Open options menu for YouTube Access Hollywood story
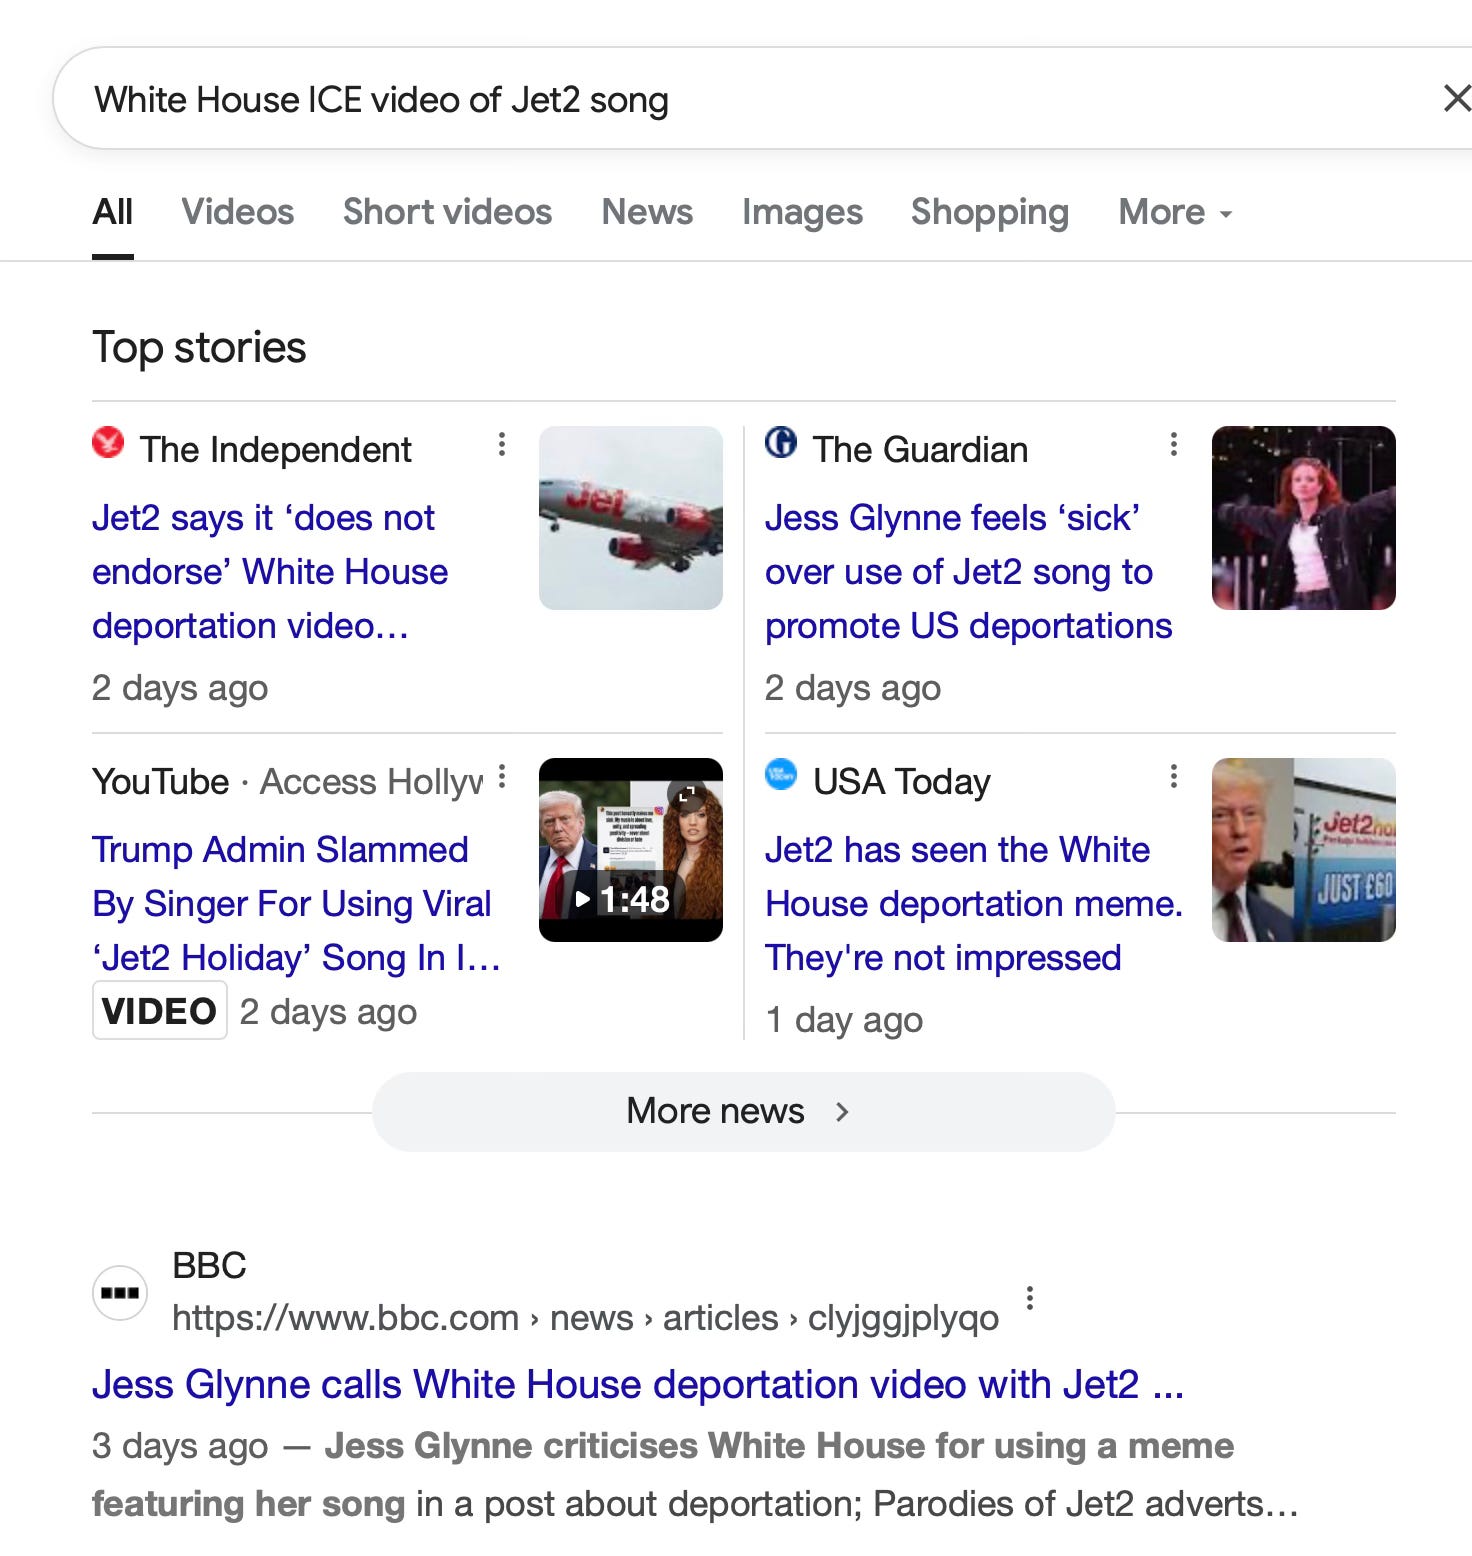The image size is (1472, 1556). point(502,777)
